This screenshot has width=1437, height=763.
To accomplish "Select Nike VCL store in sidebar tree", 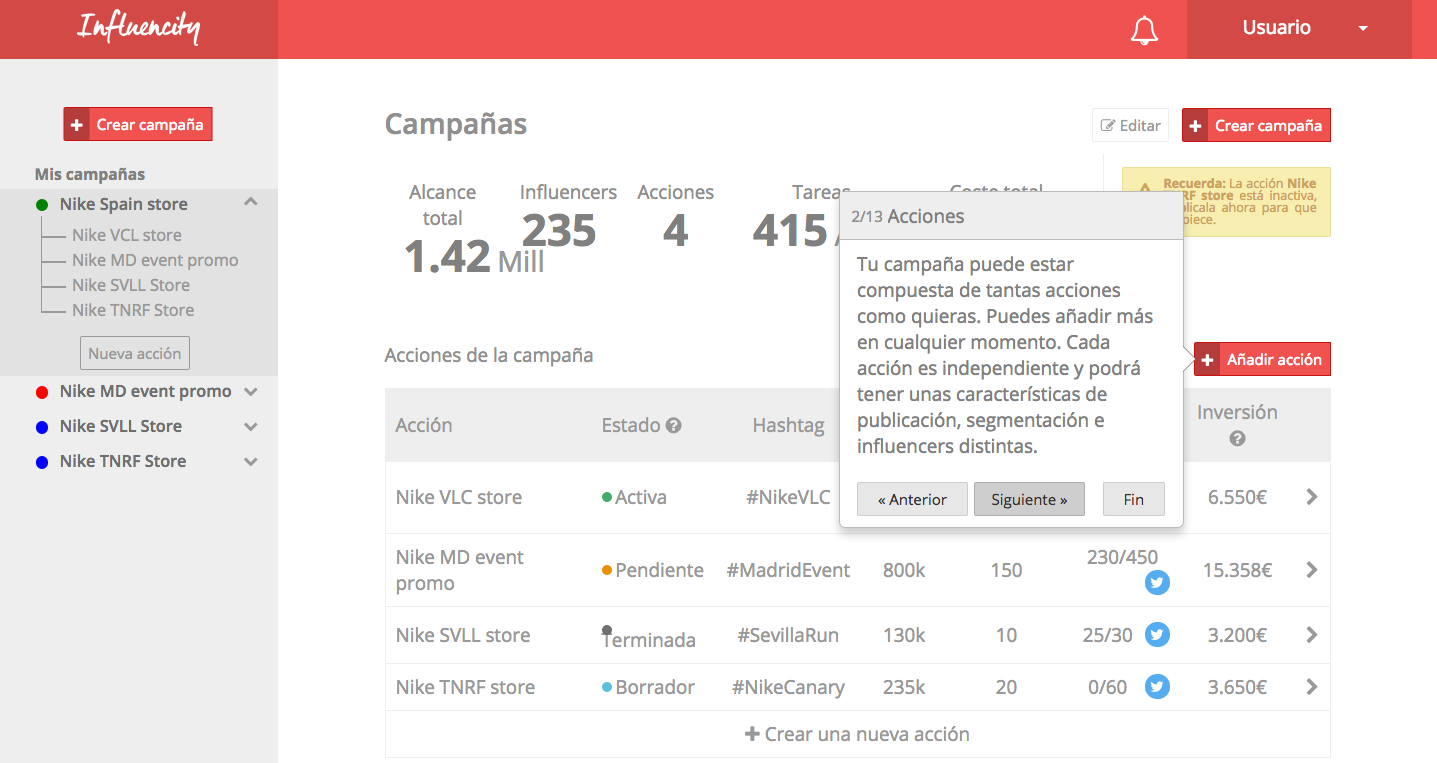I will click(126, 235).
